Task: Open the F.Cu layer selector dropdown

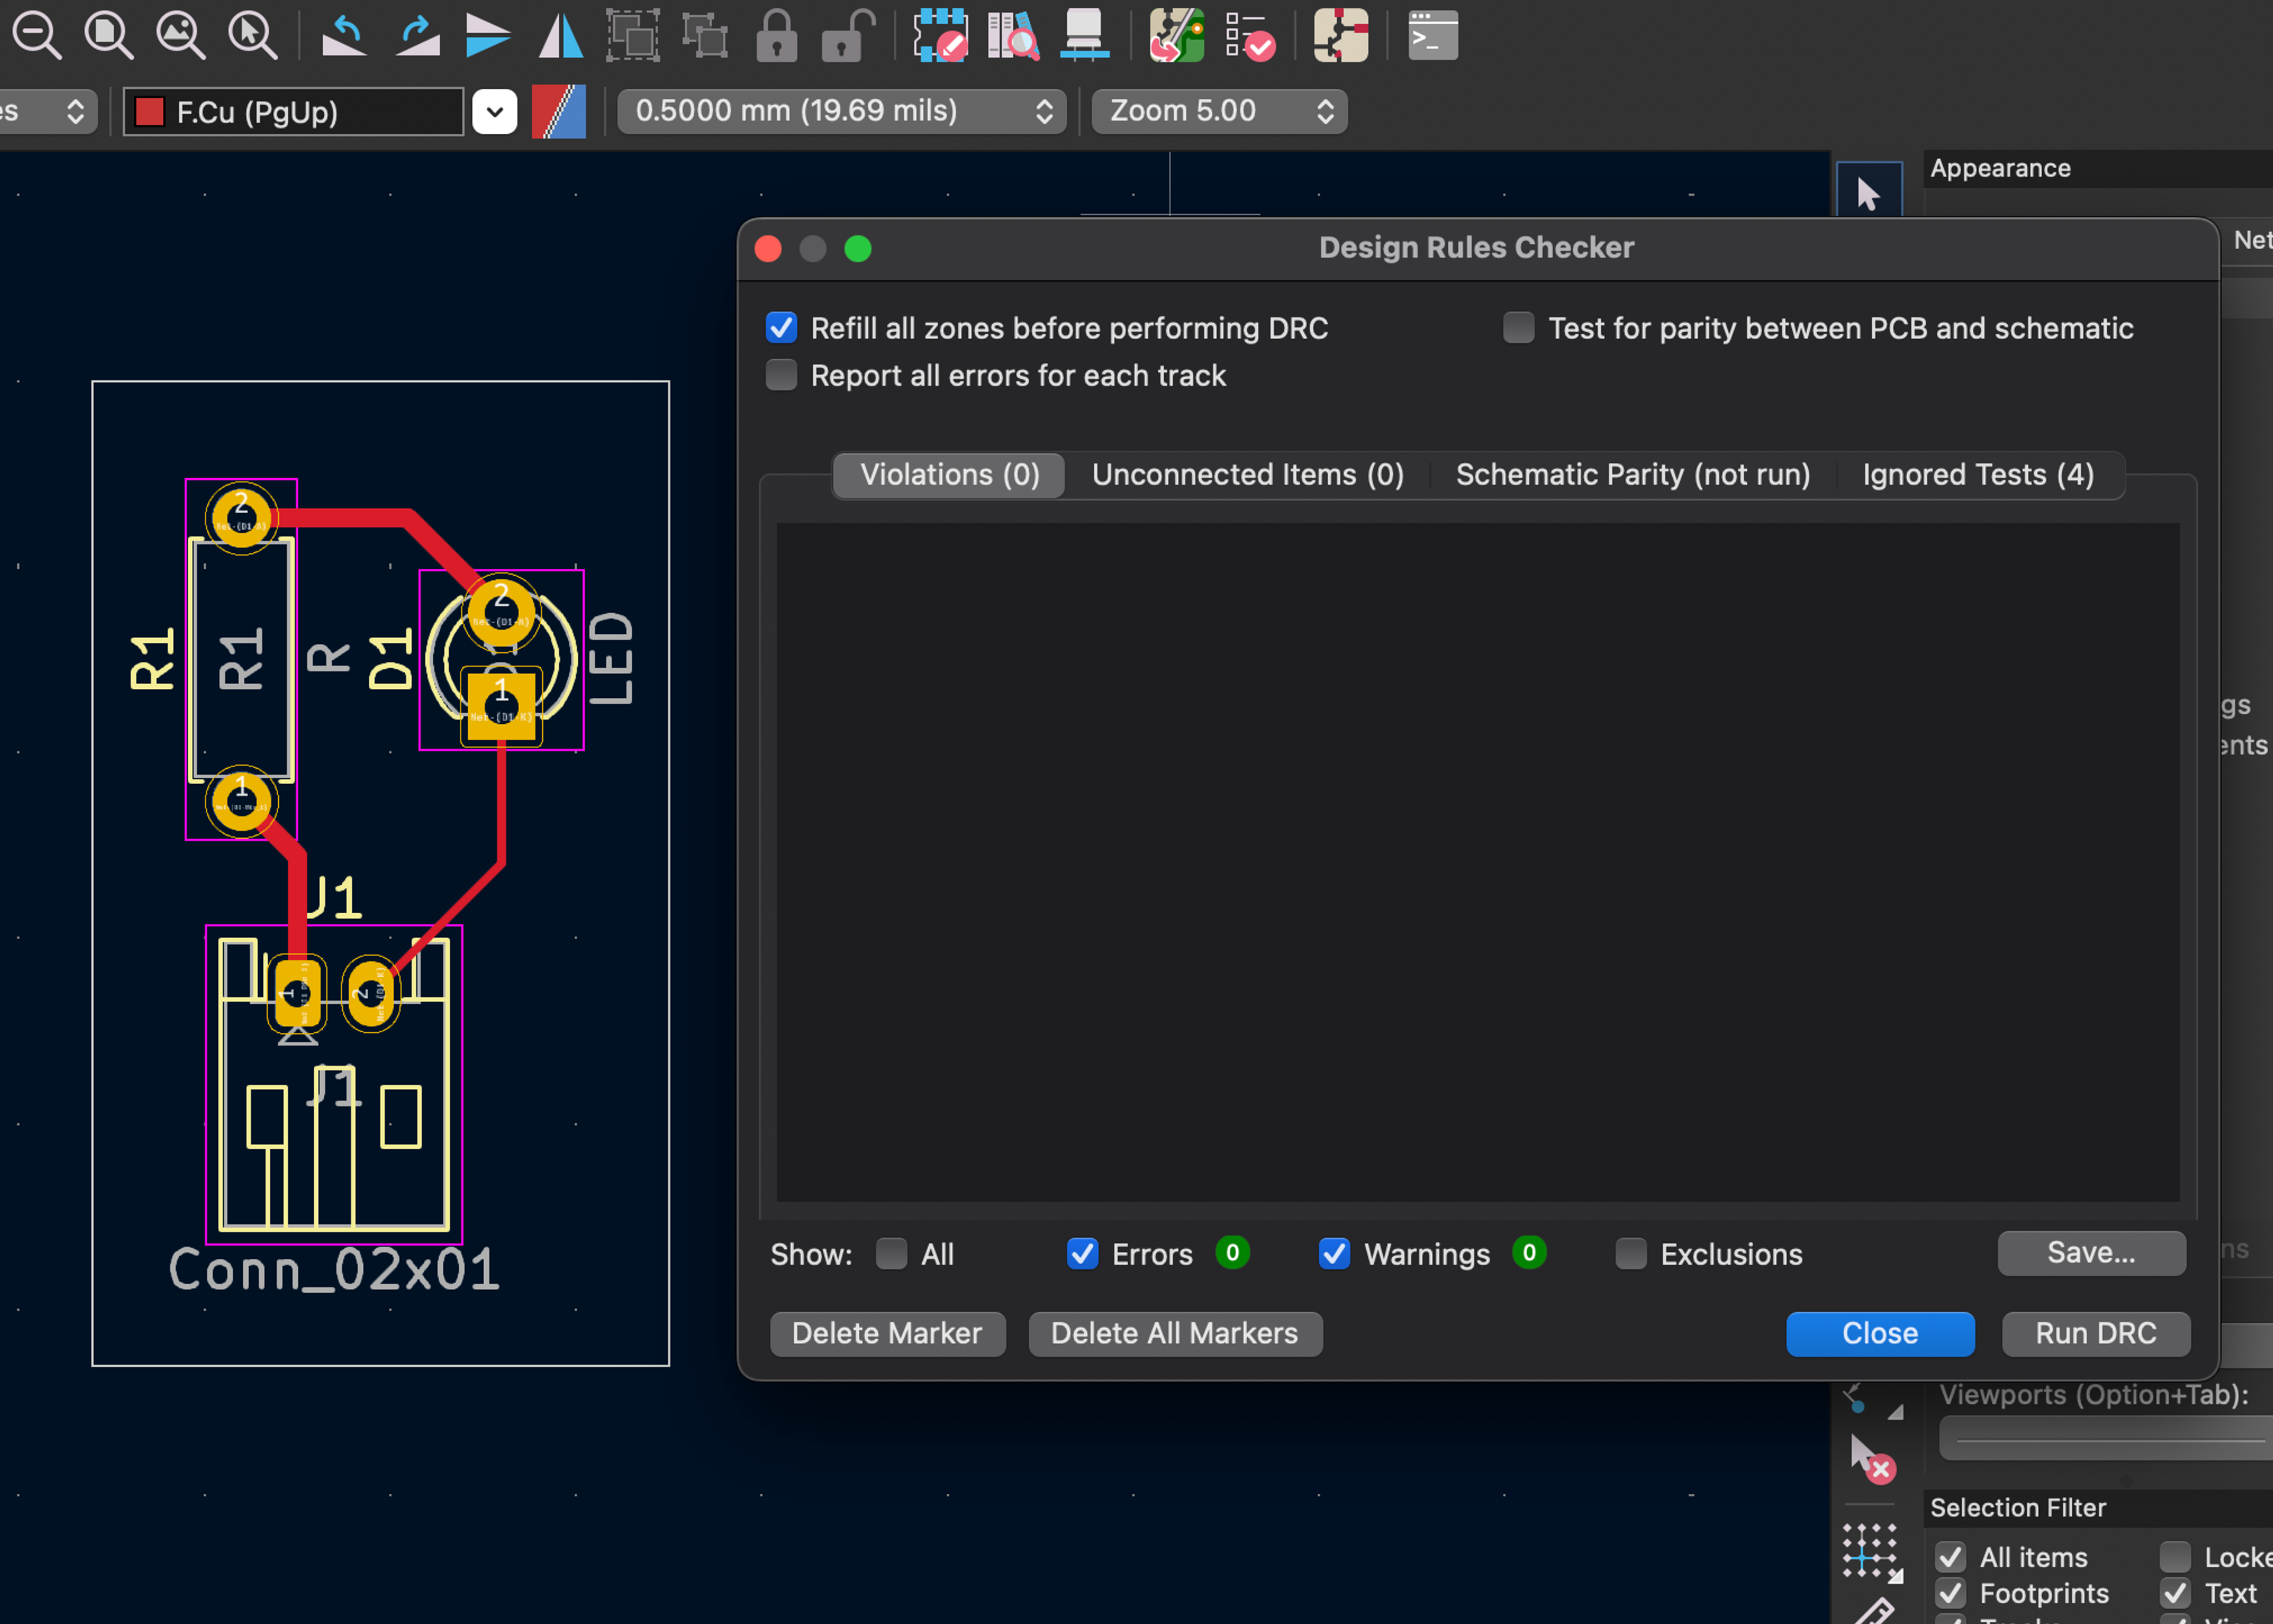Action: coord(494,111)
